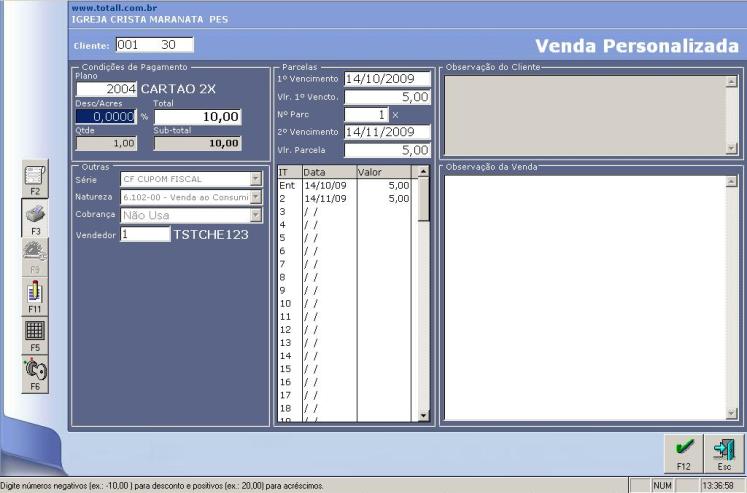Exit using the Esc door button
This screenshot has height=493, width=747.
coord(724,453)
